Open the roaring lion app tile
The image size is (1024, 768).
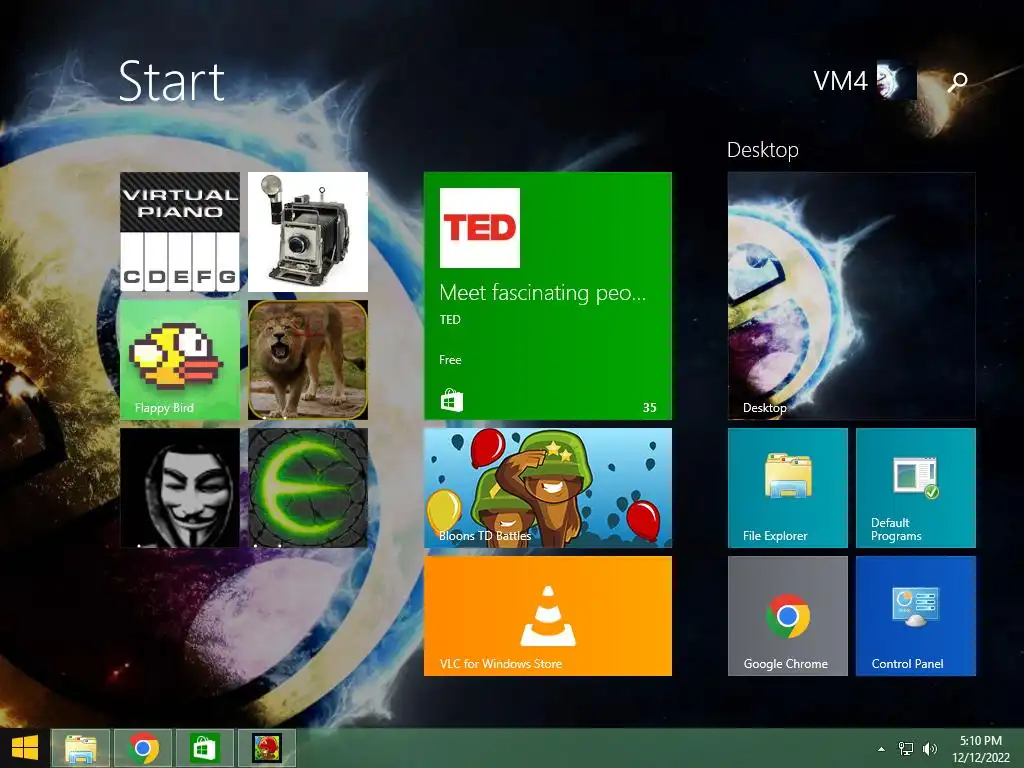click(x=308, y=360)
